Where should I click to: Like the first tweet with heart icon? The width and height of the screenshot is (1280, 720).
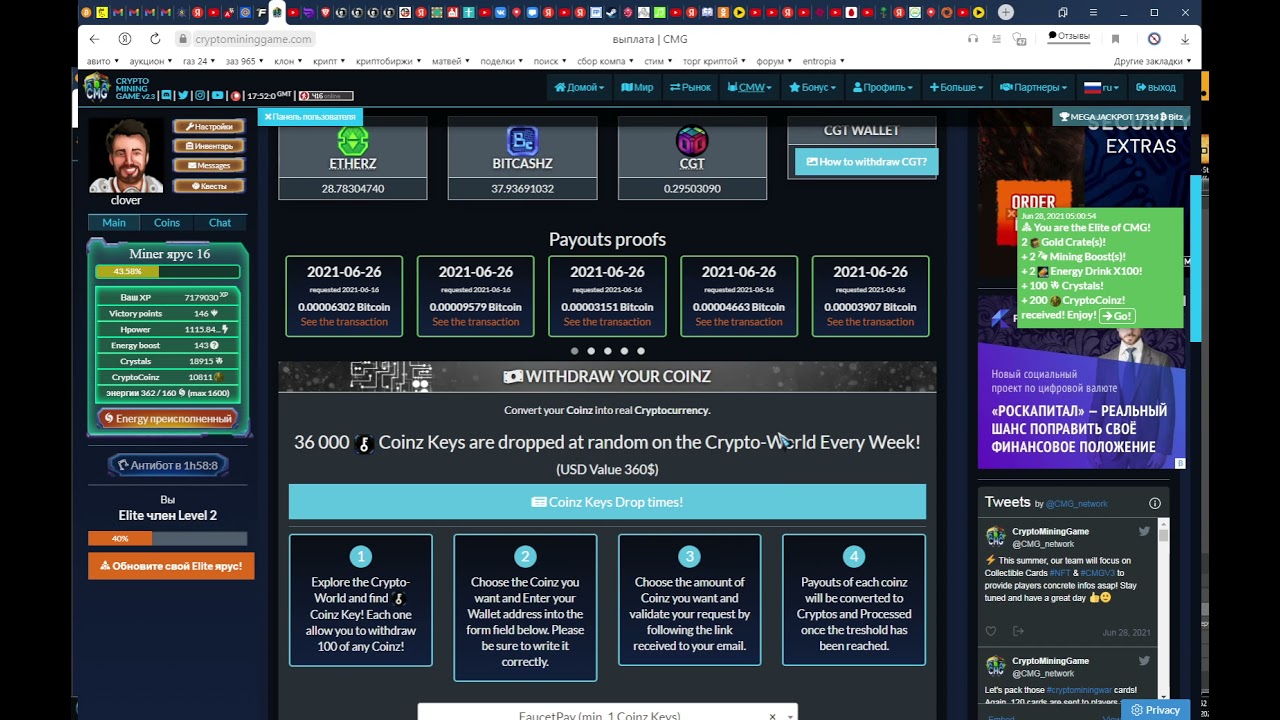coord(991,631)
